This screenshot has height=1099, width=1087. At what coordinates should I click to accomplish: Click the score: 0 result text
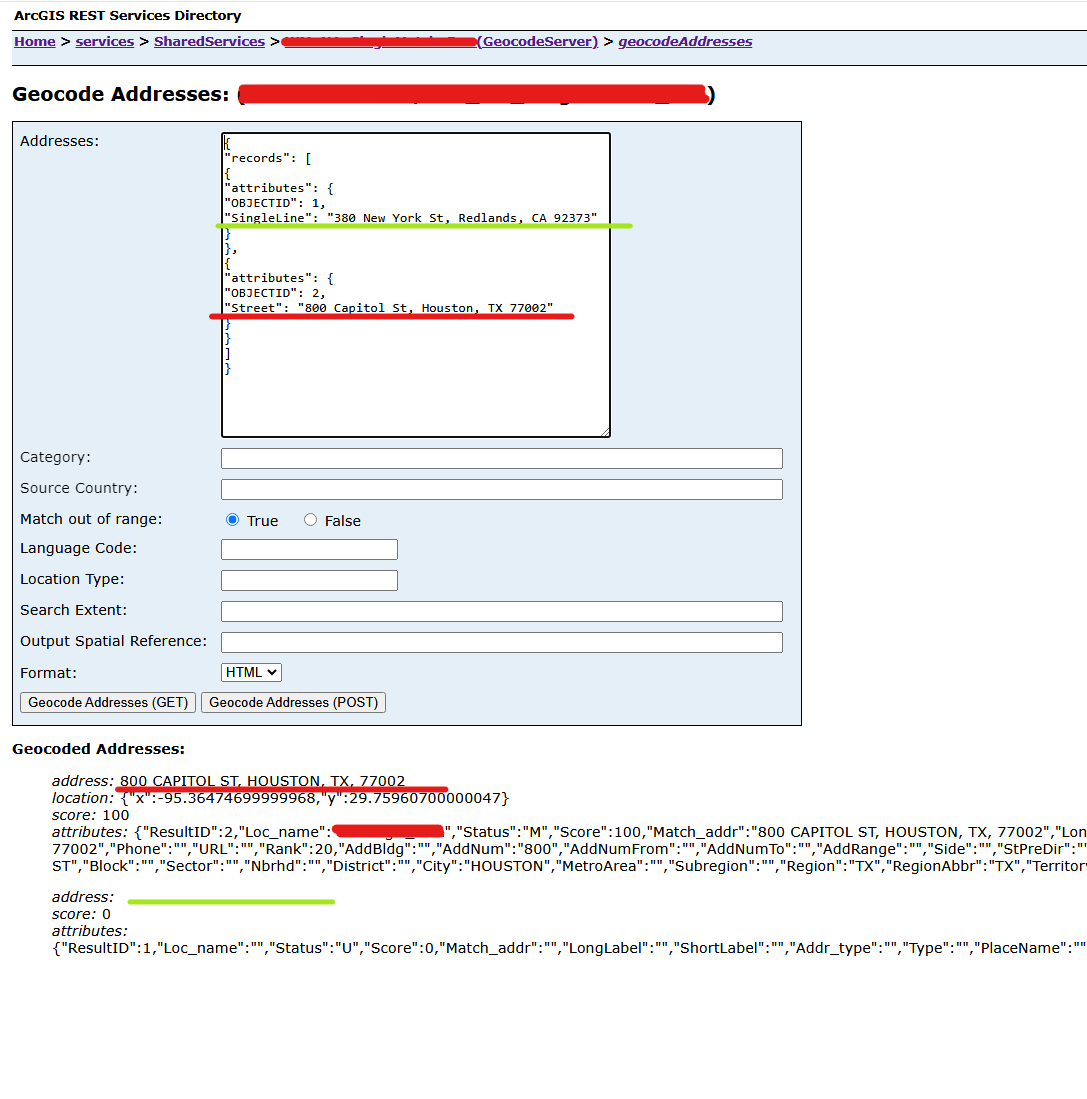click(81, 914)
